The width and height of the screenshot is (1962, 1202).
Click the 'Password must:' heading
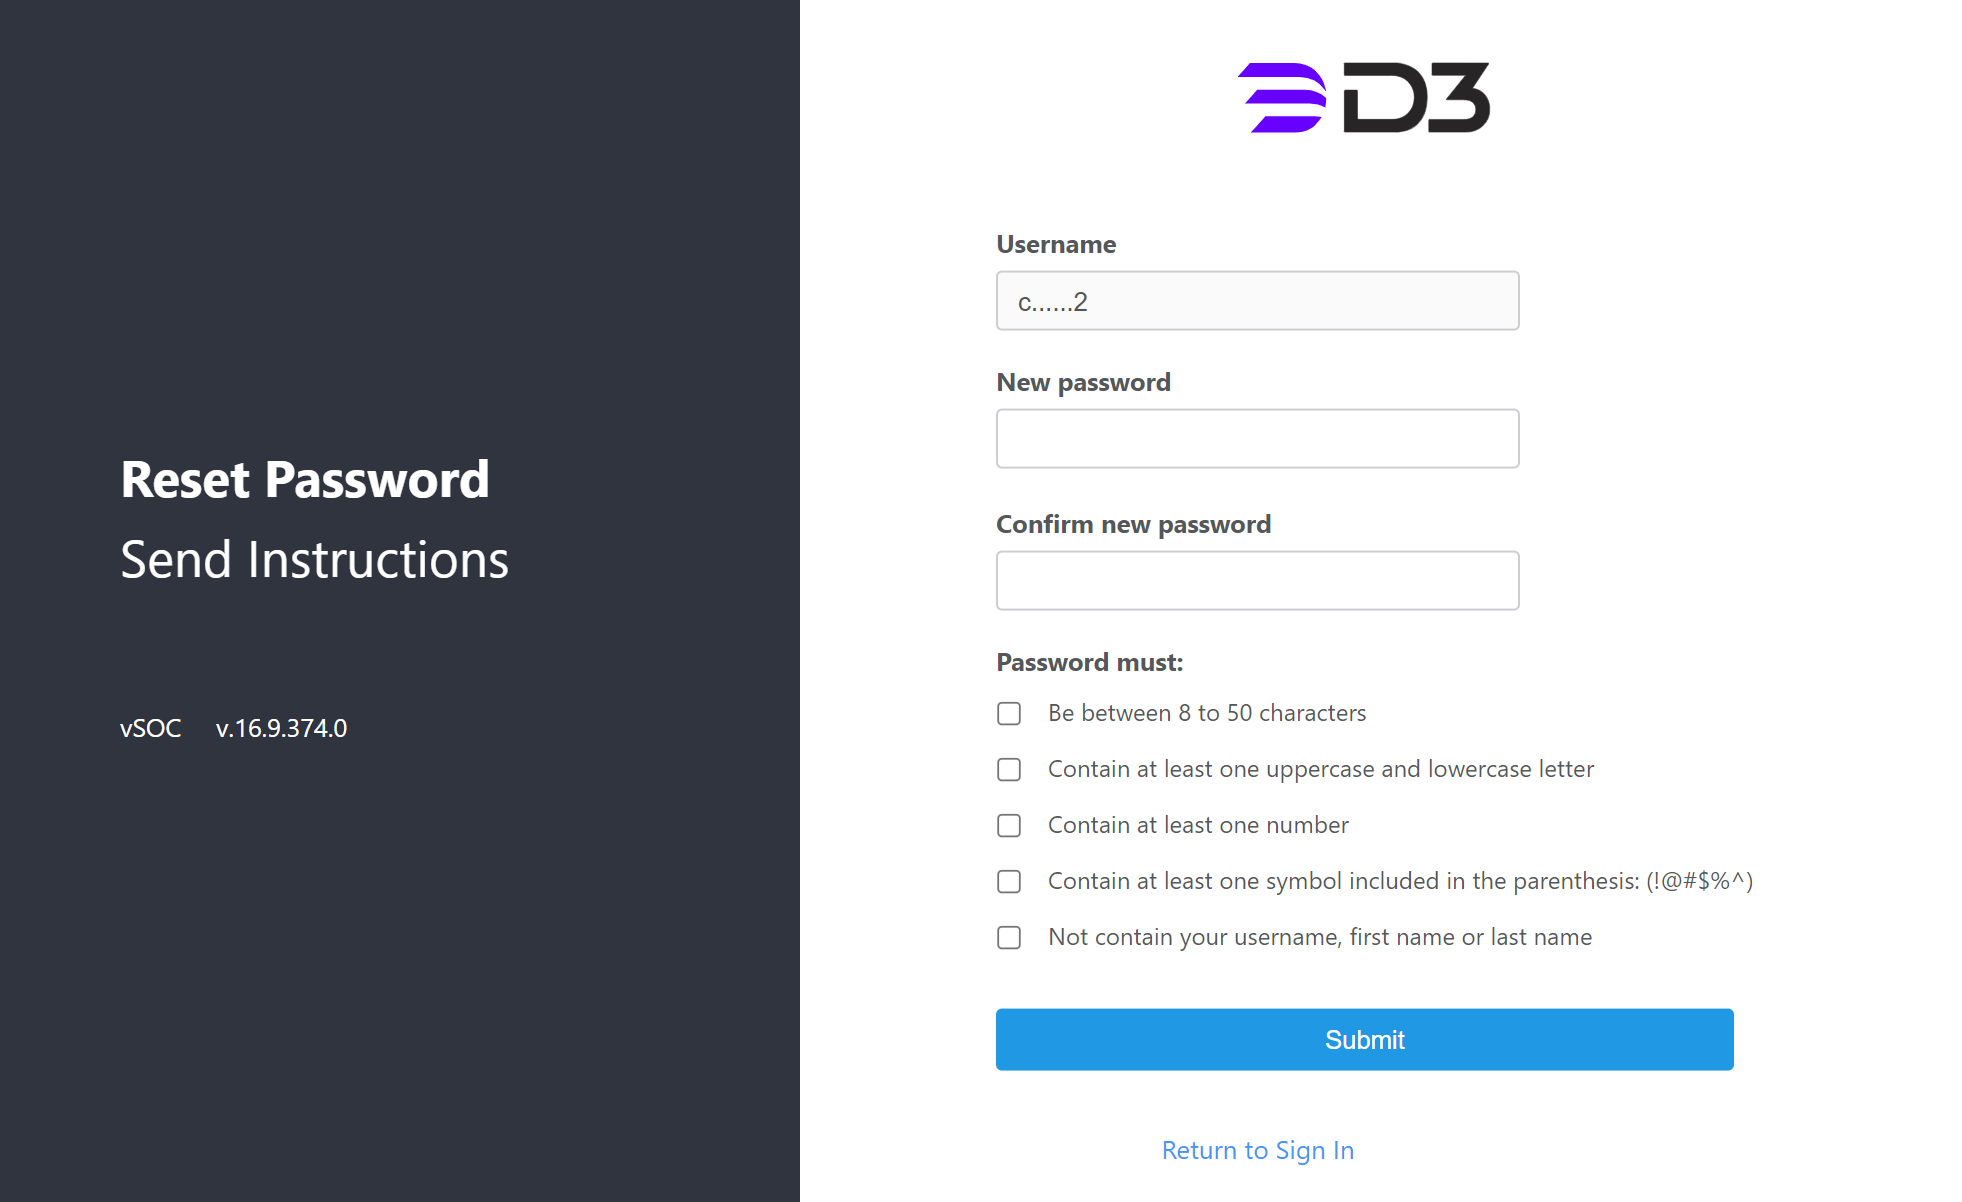click(1089, 662)
